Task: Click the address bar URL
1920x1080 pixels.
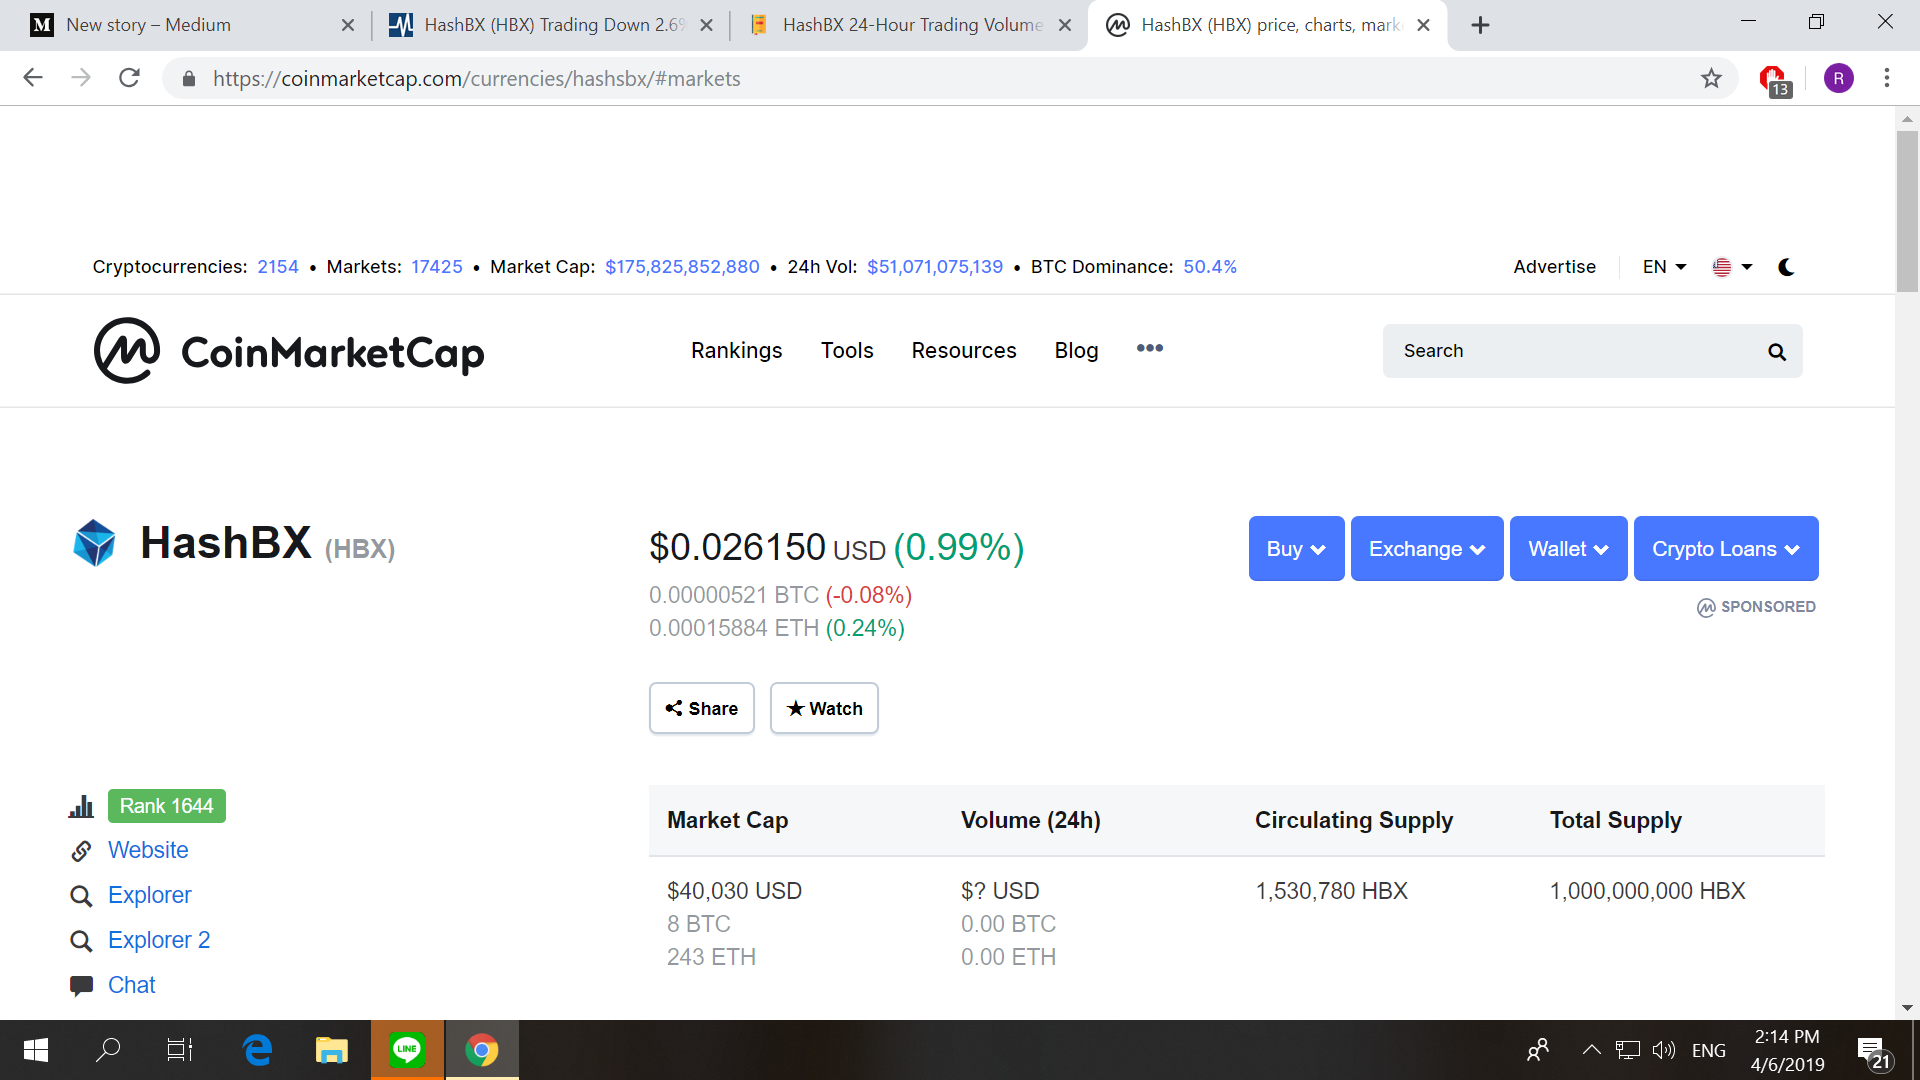Action: [x=476, y=78]
